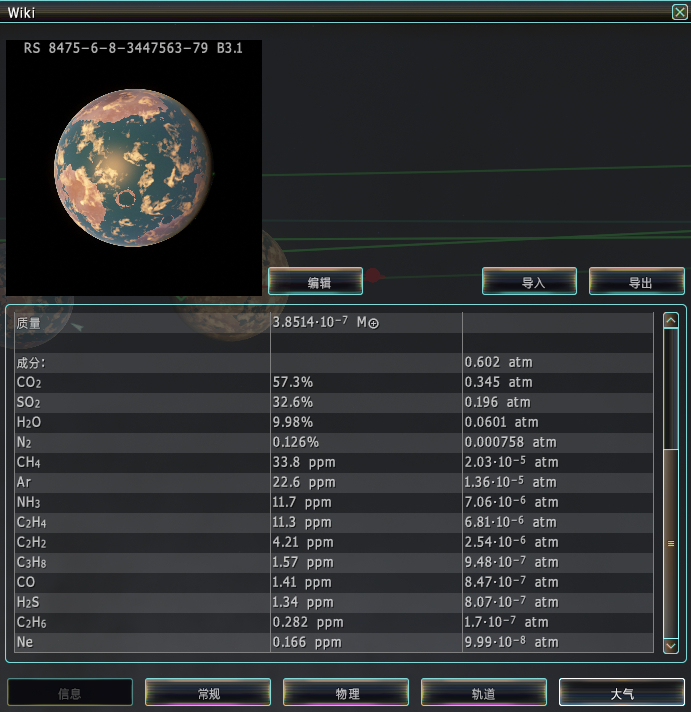Switch to the 轨道 tab
The image size is (691, 712).
click(484, 692)
